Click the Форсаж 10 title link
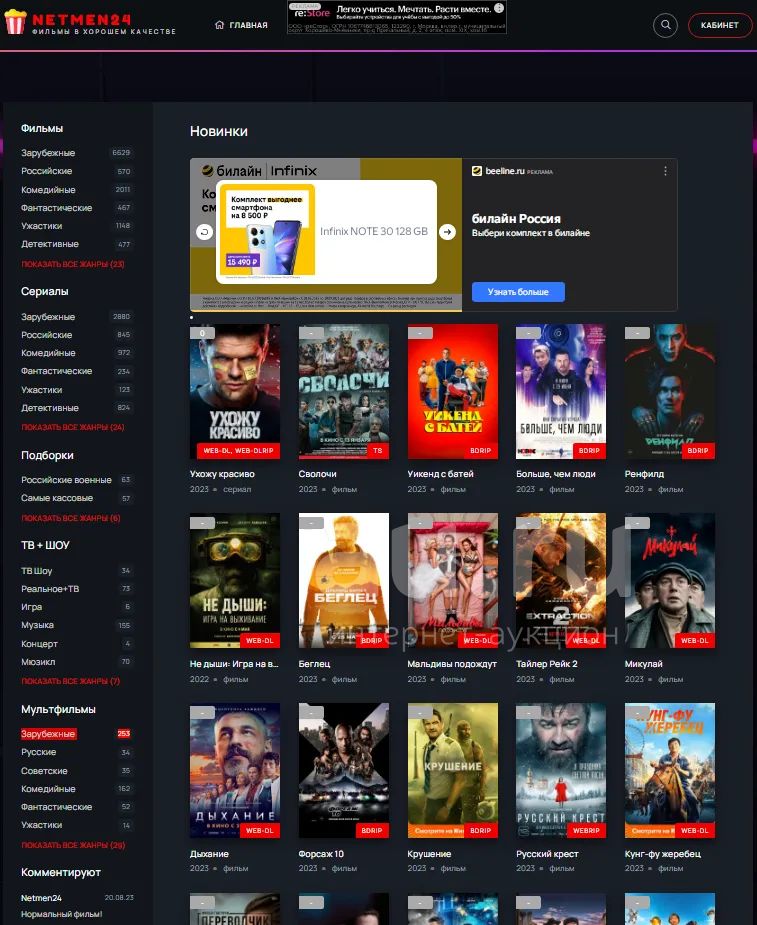The image size is (757, 925). coord(321,854)
